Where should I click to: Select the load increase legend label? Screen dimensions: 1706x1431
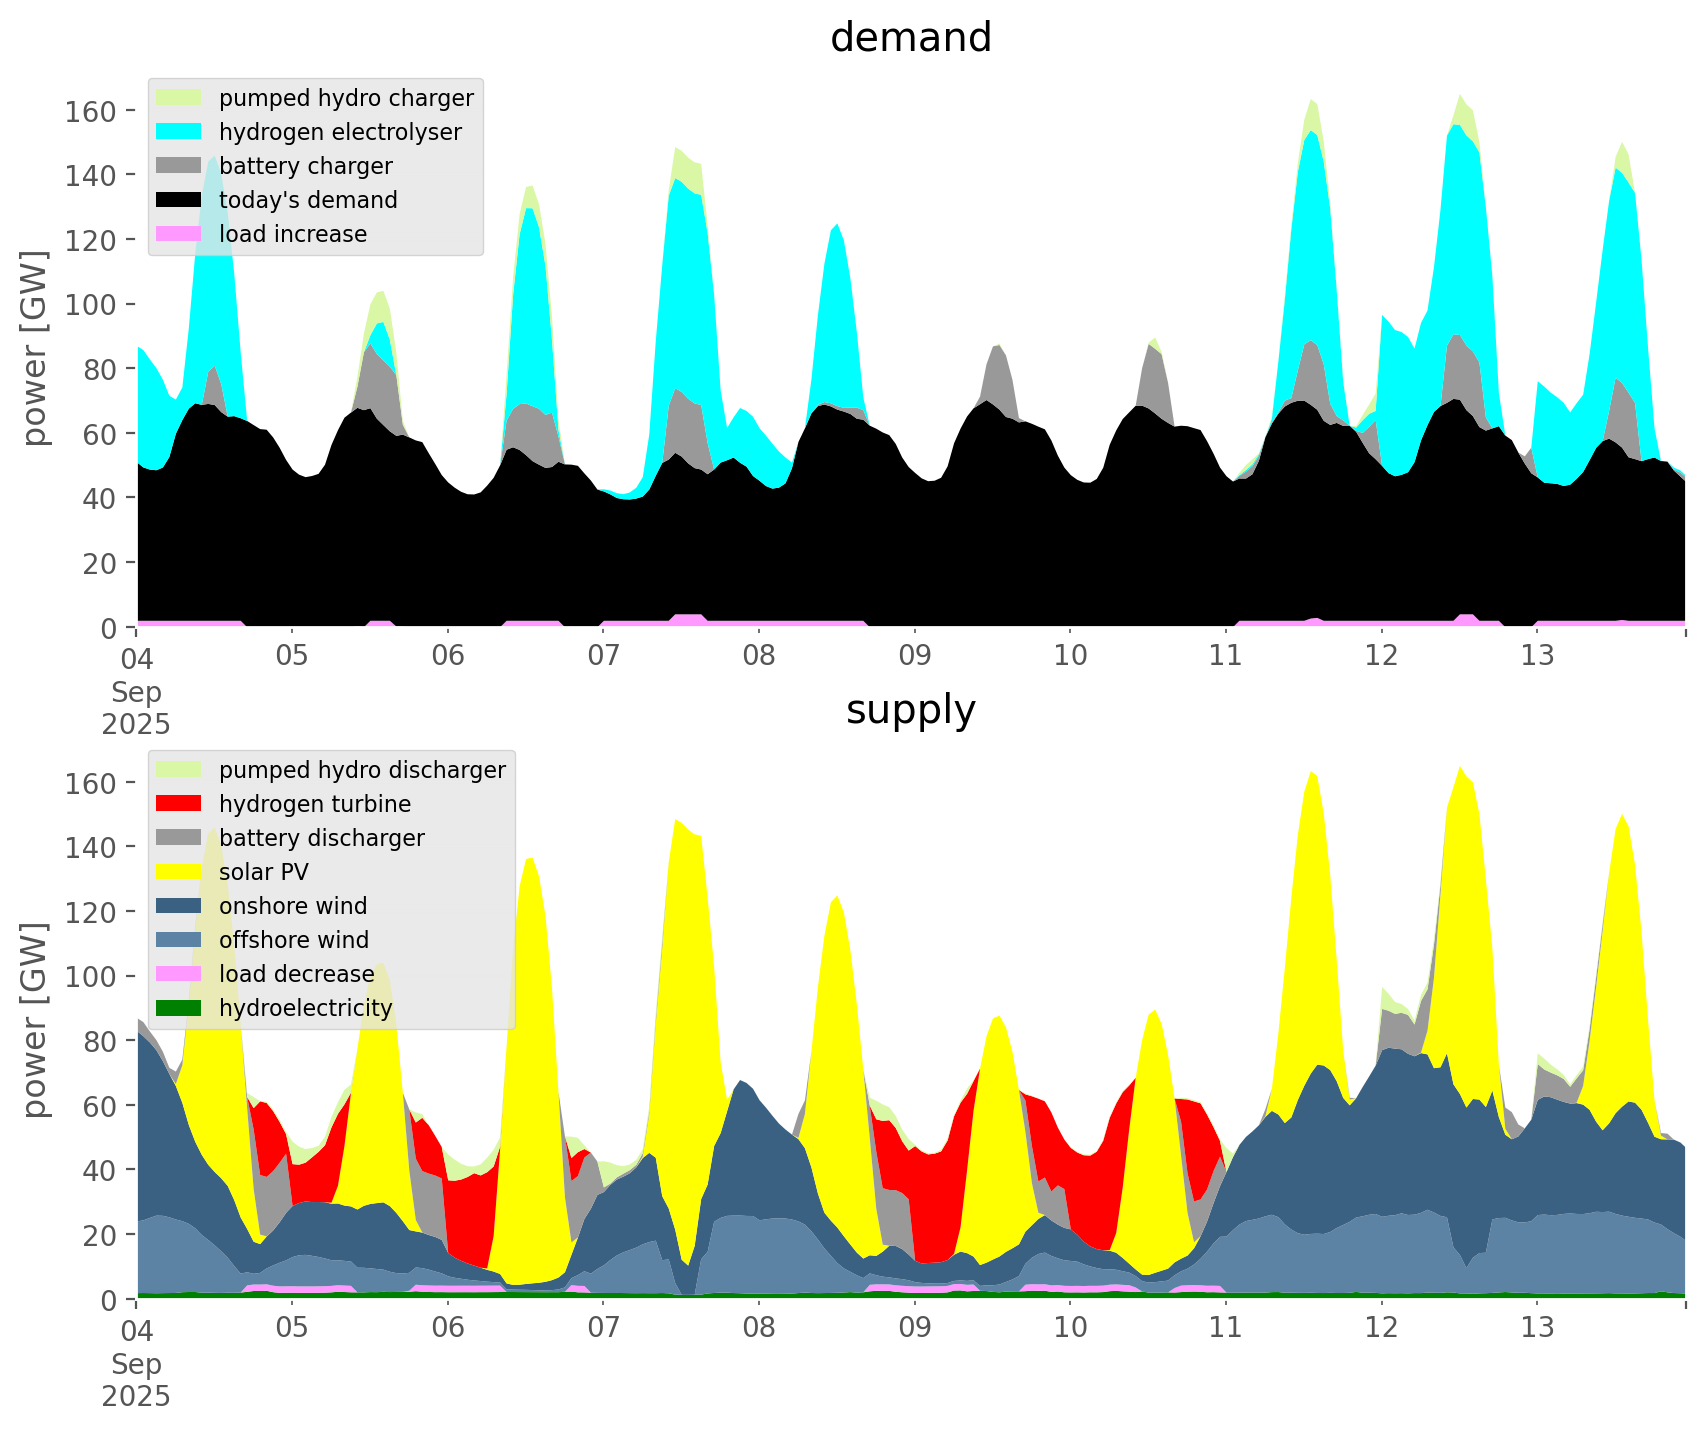point(292,234)
